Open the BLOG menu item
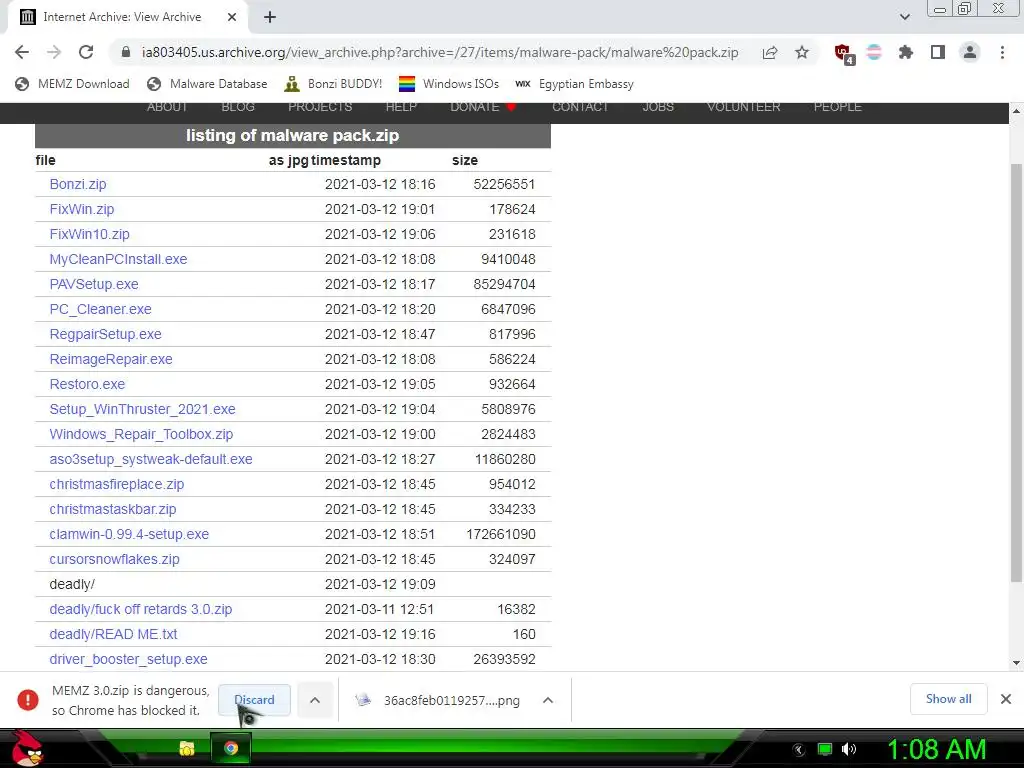This screenshot has width=1024, height=768. pos(238,107)
